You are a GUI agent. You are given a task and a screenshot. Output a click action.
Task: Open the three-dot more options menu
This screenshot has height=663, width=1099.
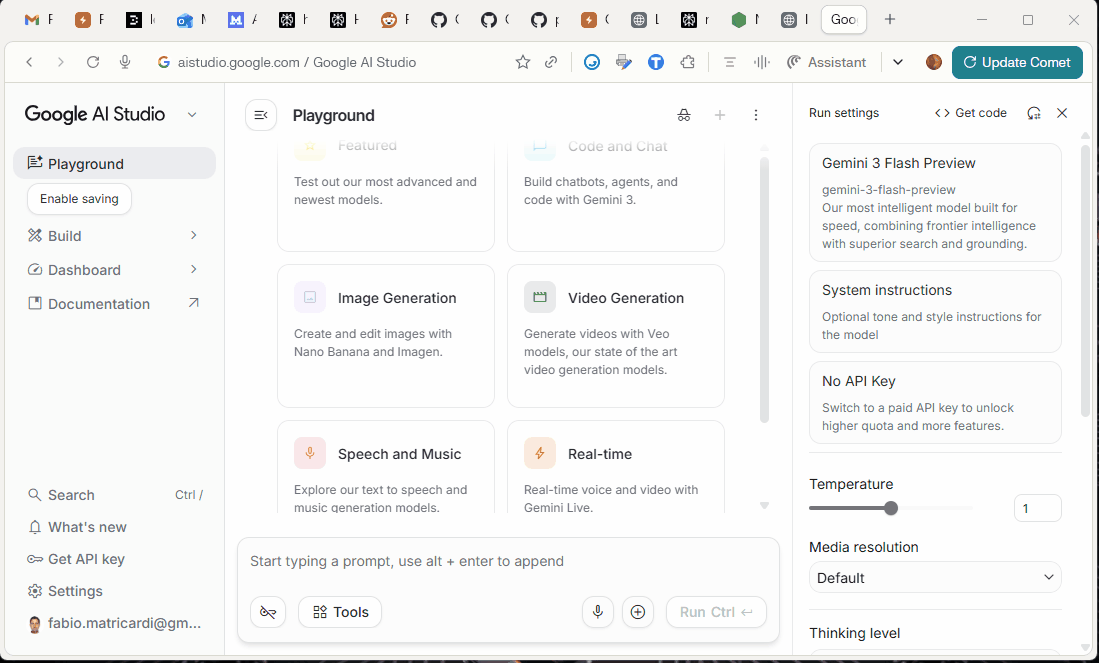tap(756, 115)
